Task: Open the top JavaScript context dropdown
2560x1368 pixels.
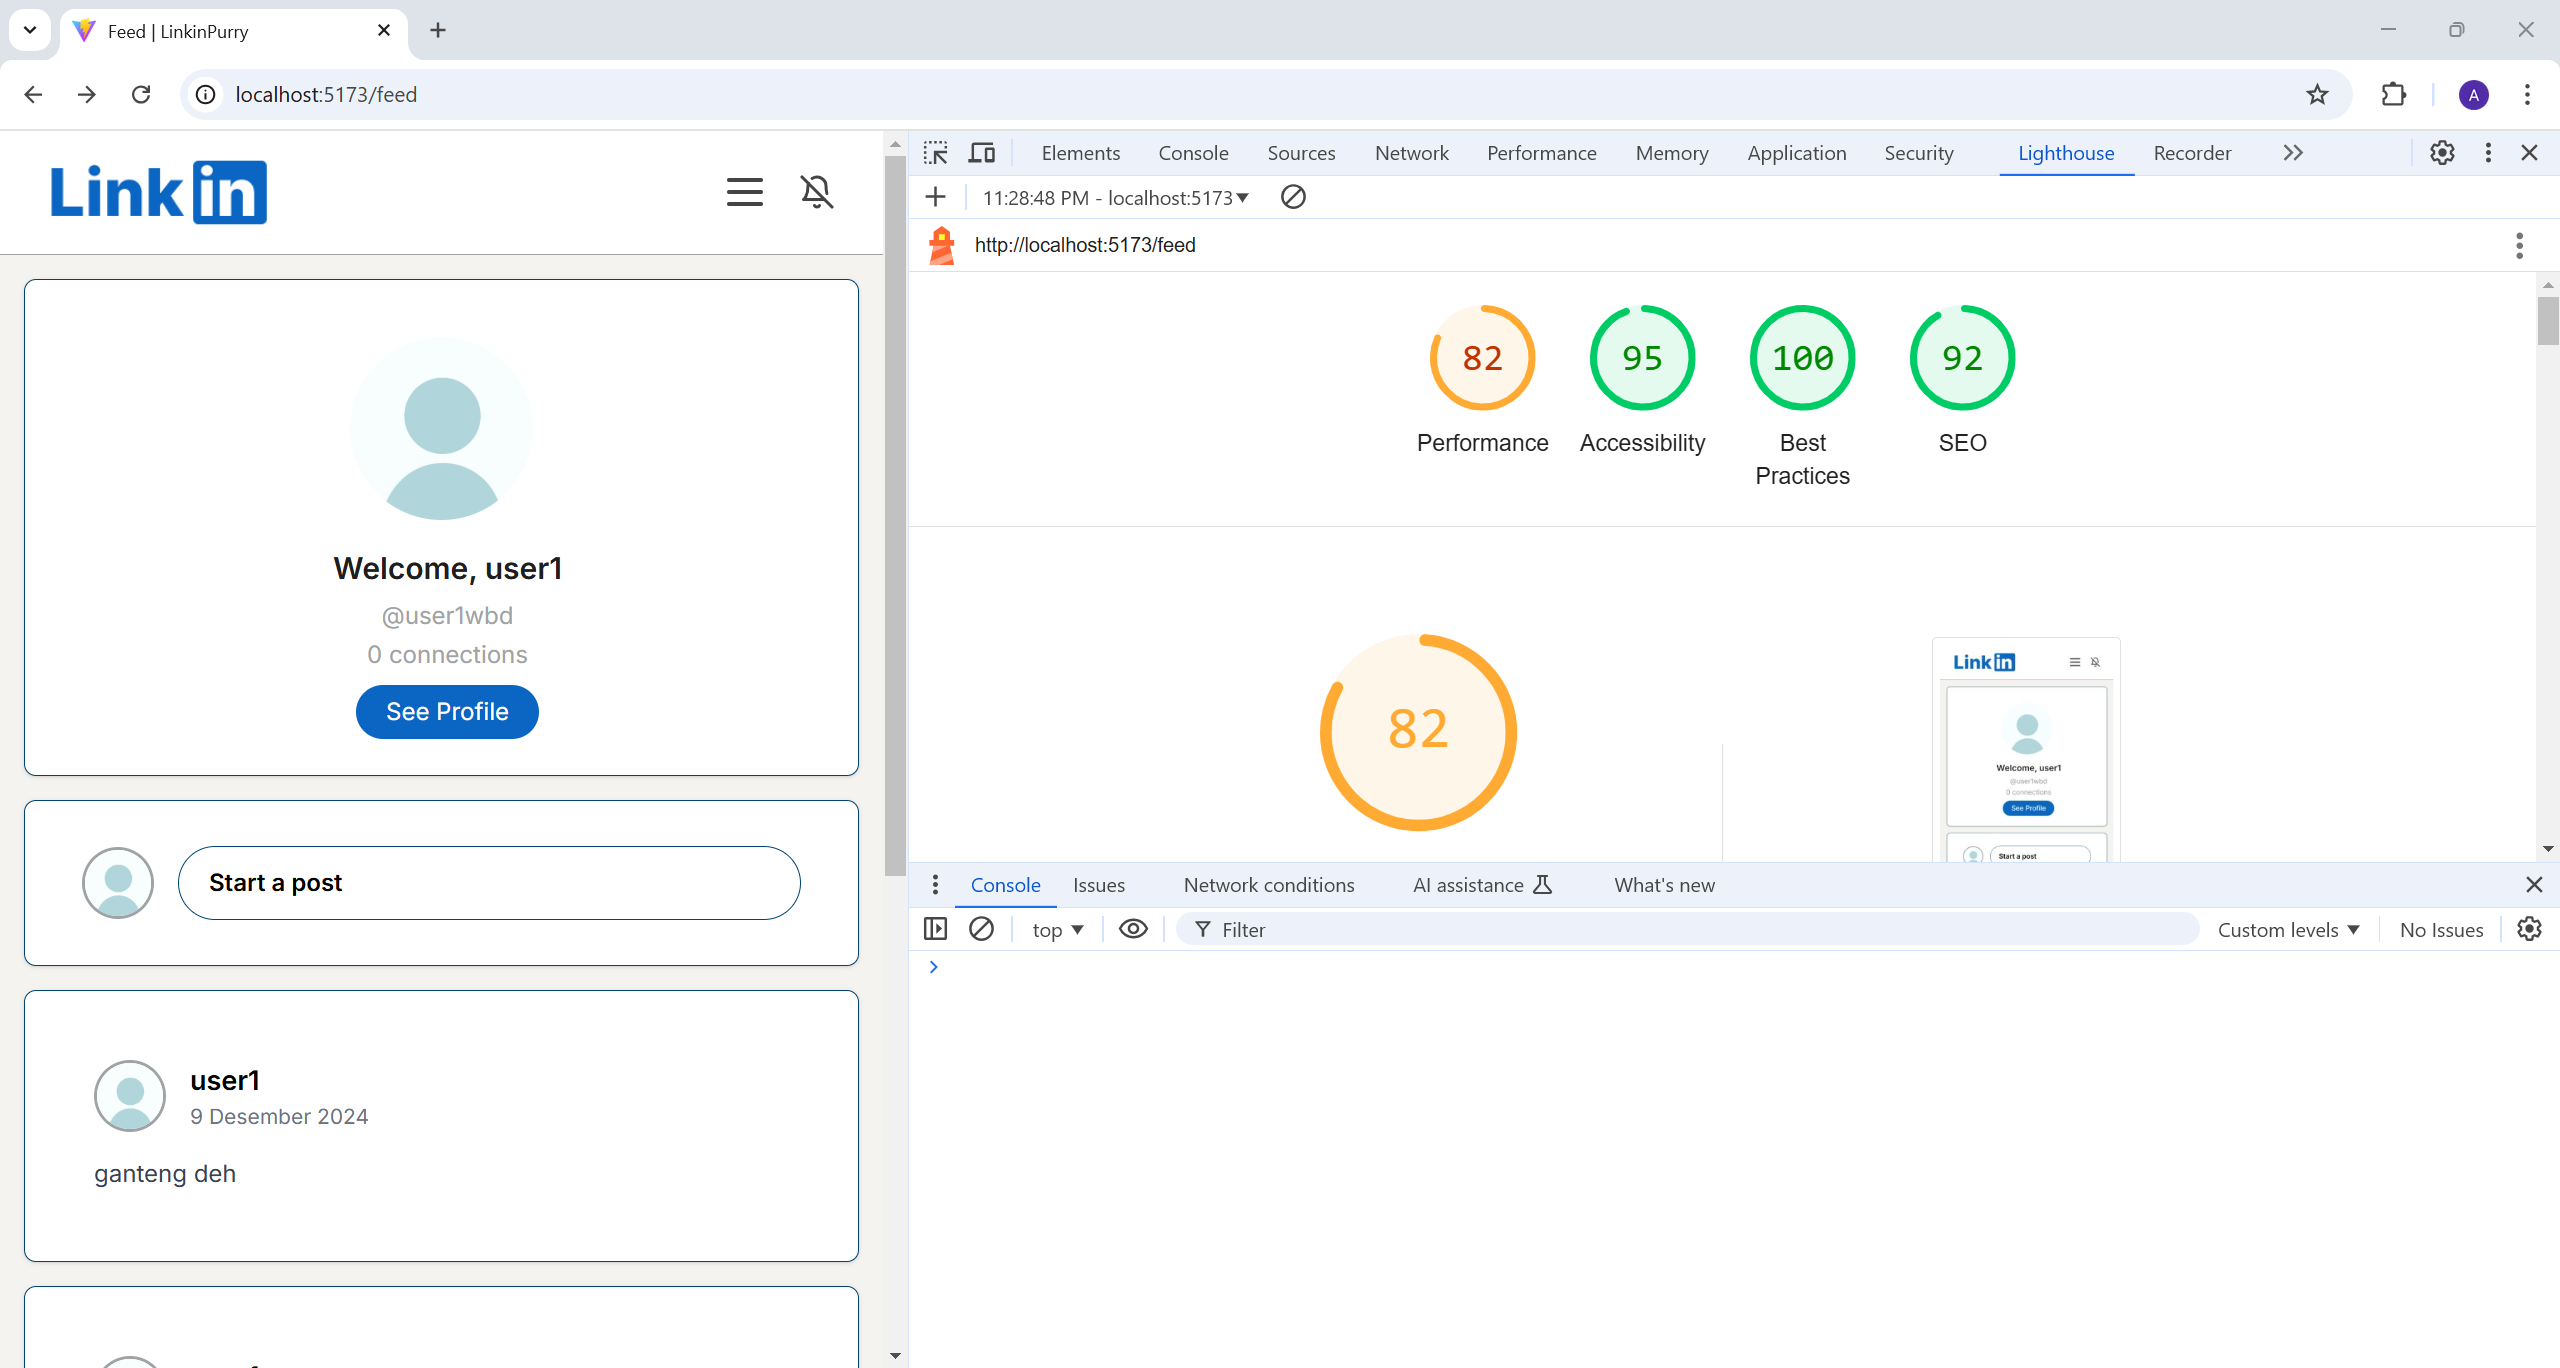Action: [x=1058, y=930]
